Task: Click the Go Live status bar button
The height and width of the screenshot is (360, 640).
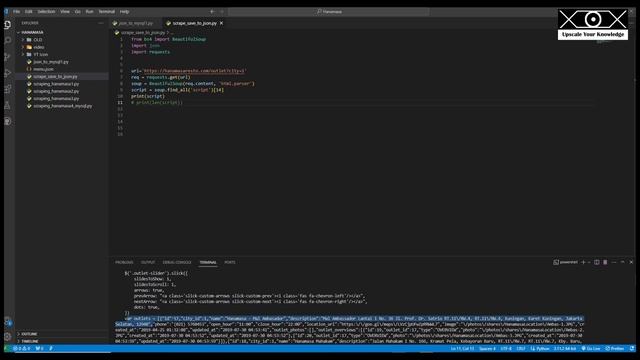Action: [591, 349]
